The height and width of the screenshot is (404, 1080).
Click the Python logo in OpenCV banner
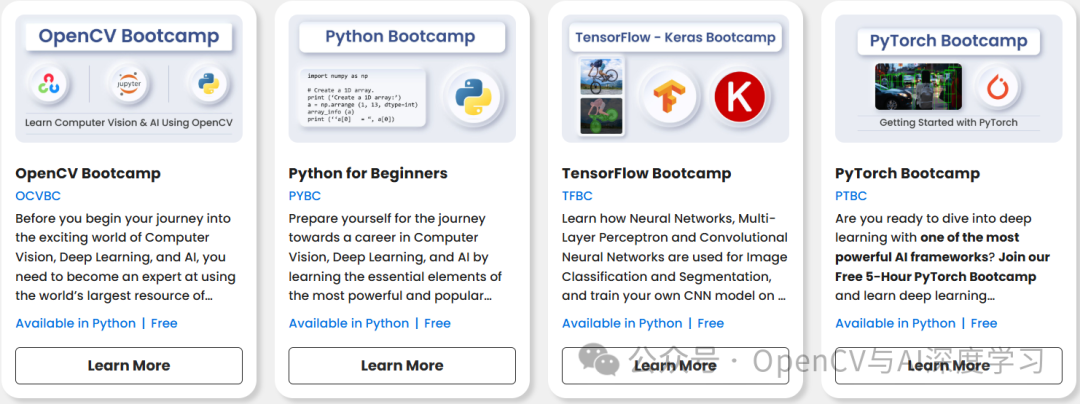coord(209,85)
